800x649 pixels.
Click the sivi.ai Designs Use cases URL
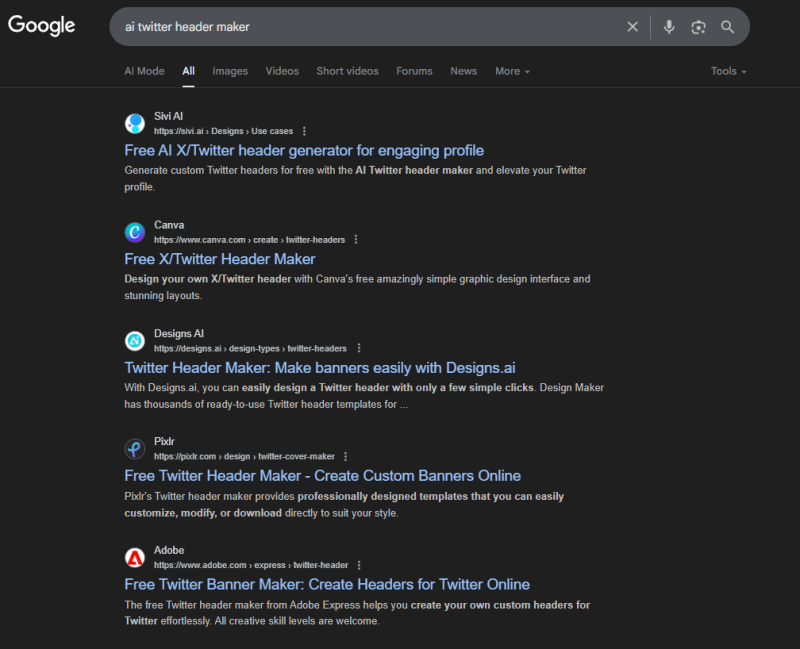pyautogui.click(x=223, y=131)
